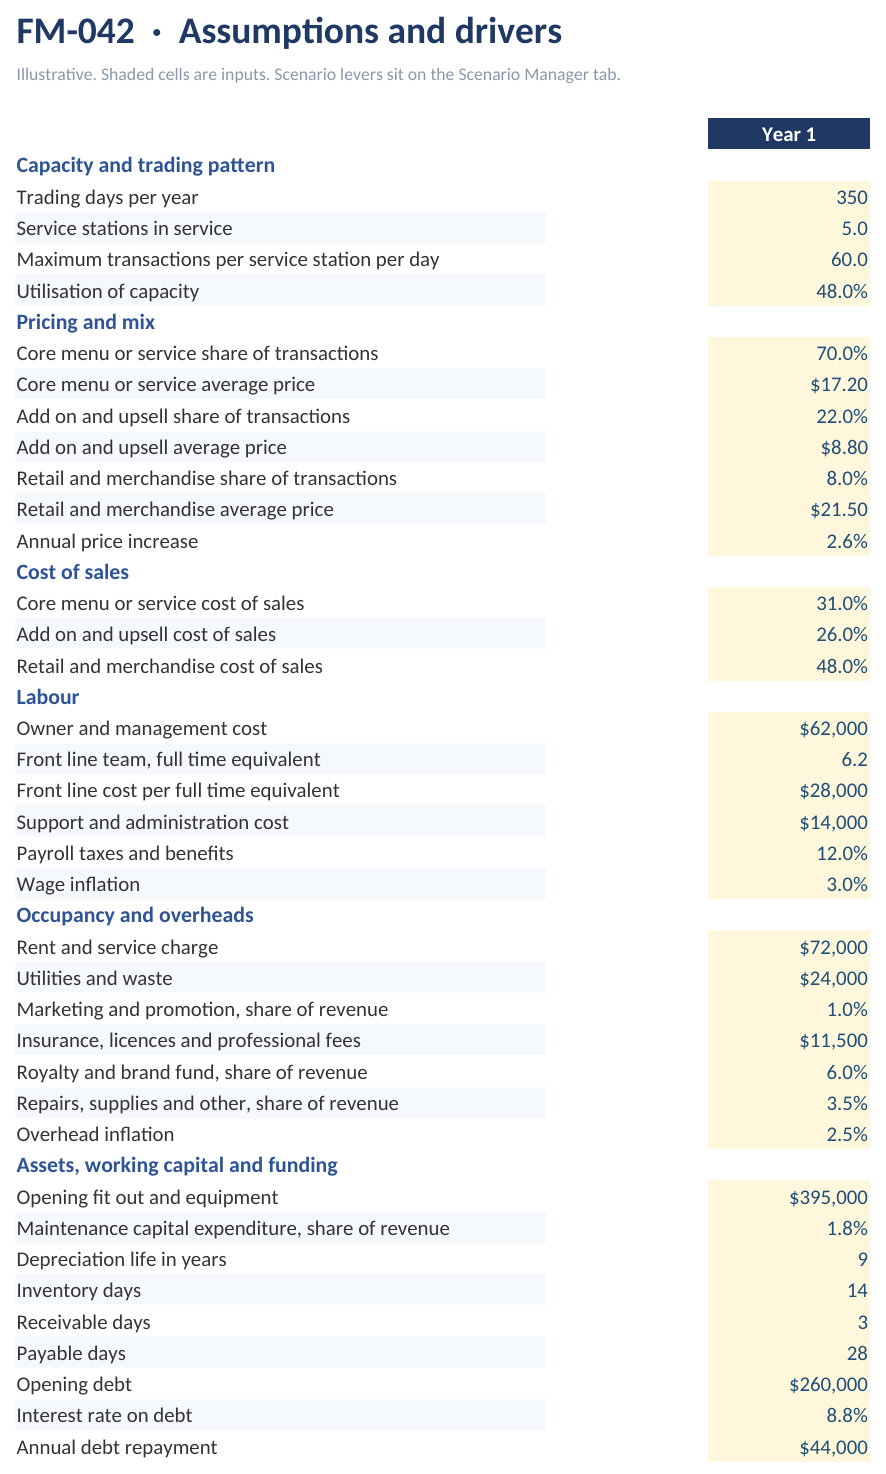The height and width of the screenshot is (1474, 886).
Task: Click the Assets, working capital and funding heading
Action: tap(177, 1165)
